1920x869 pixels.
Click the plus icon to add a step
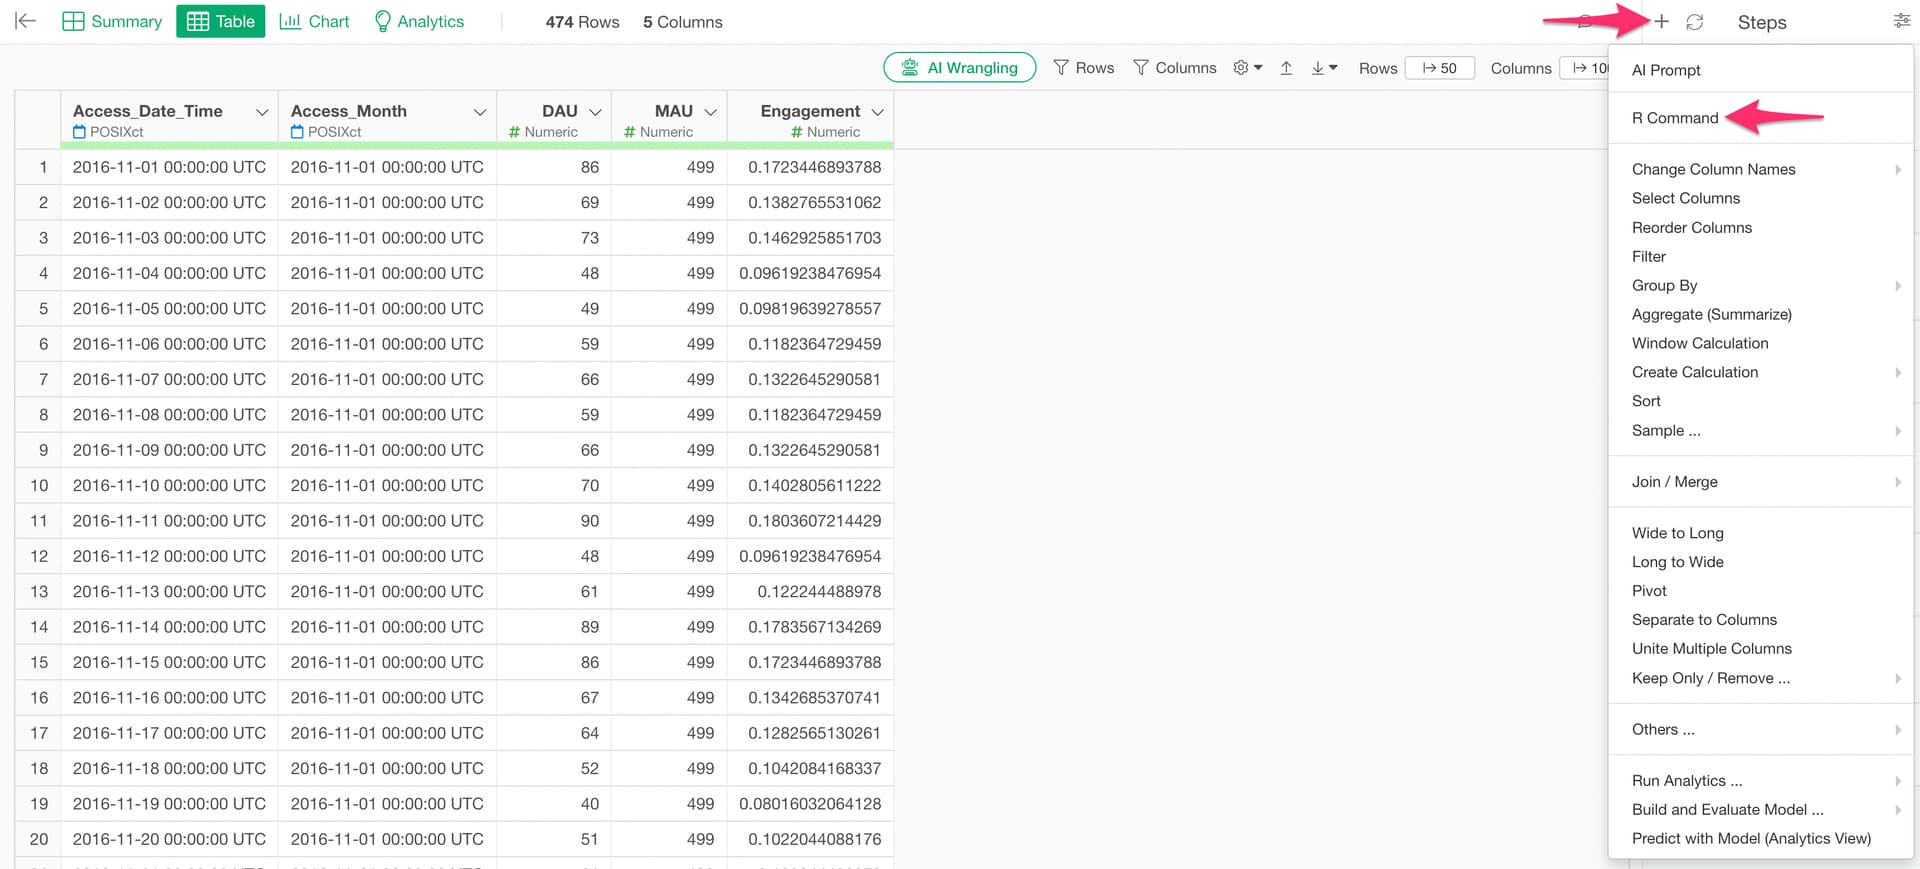(x=1661, y=22)
